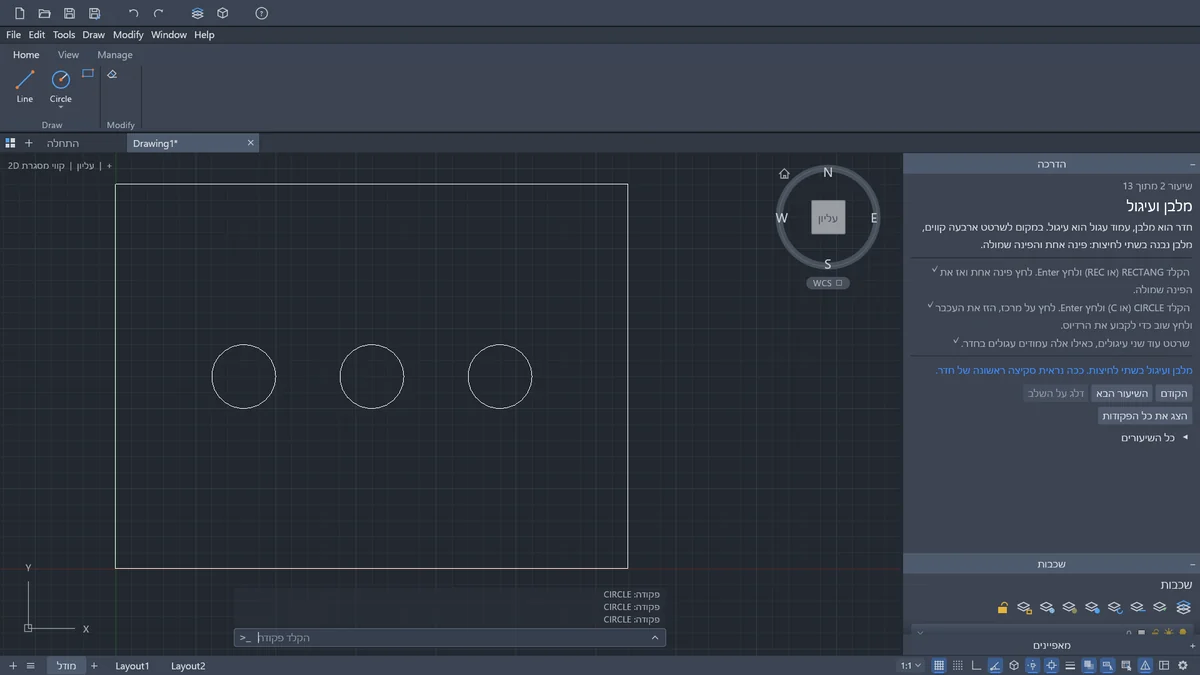1200x675 pixels.
Task: Open the 1:1 scale dropdown
Action: (910, 666)
